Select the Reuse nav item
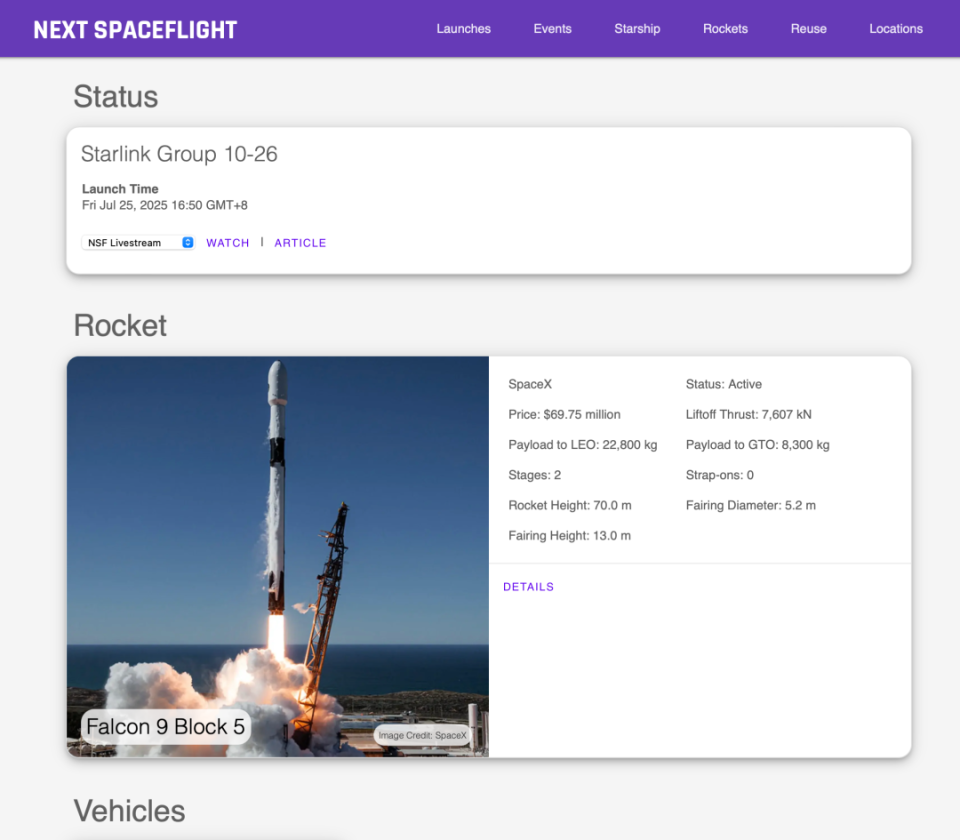 [x=809, y=29]
